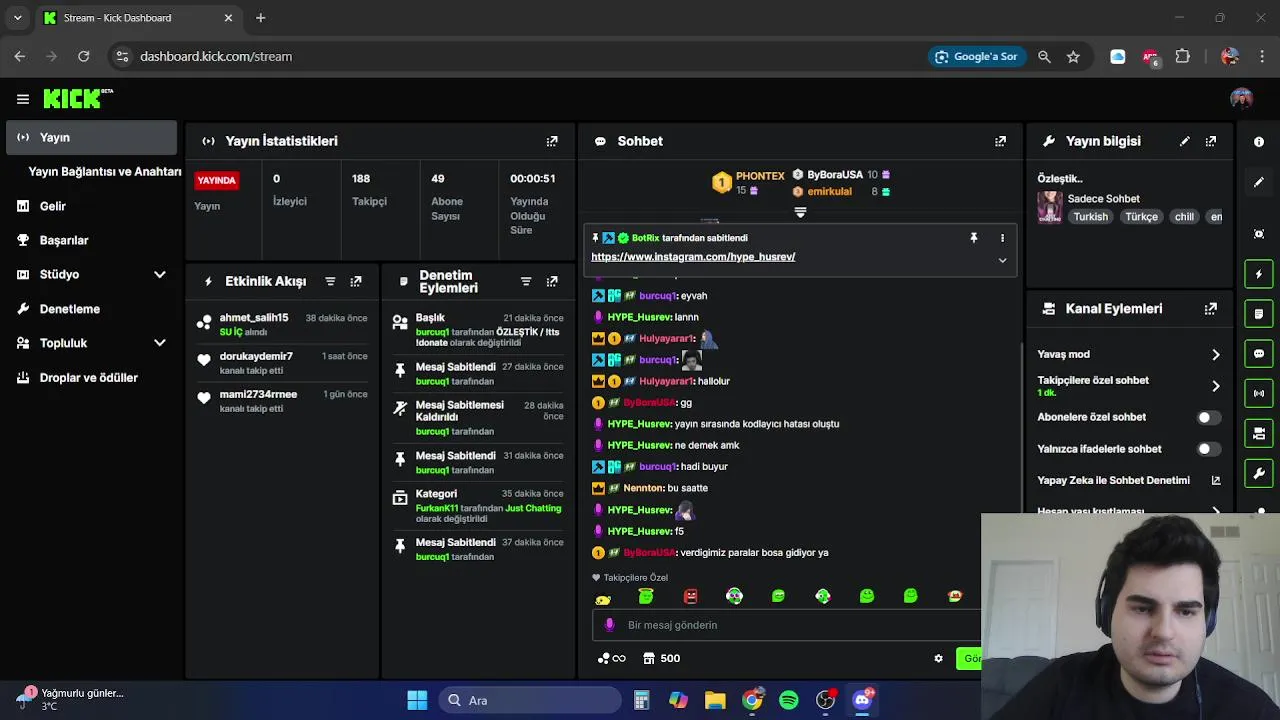Edit stream info with the pencil icon
The image size is (1280, 720).
[x=1185, y=141]
